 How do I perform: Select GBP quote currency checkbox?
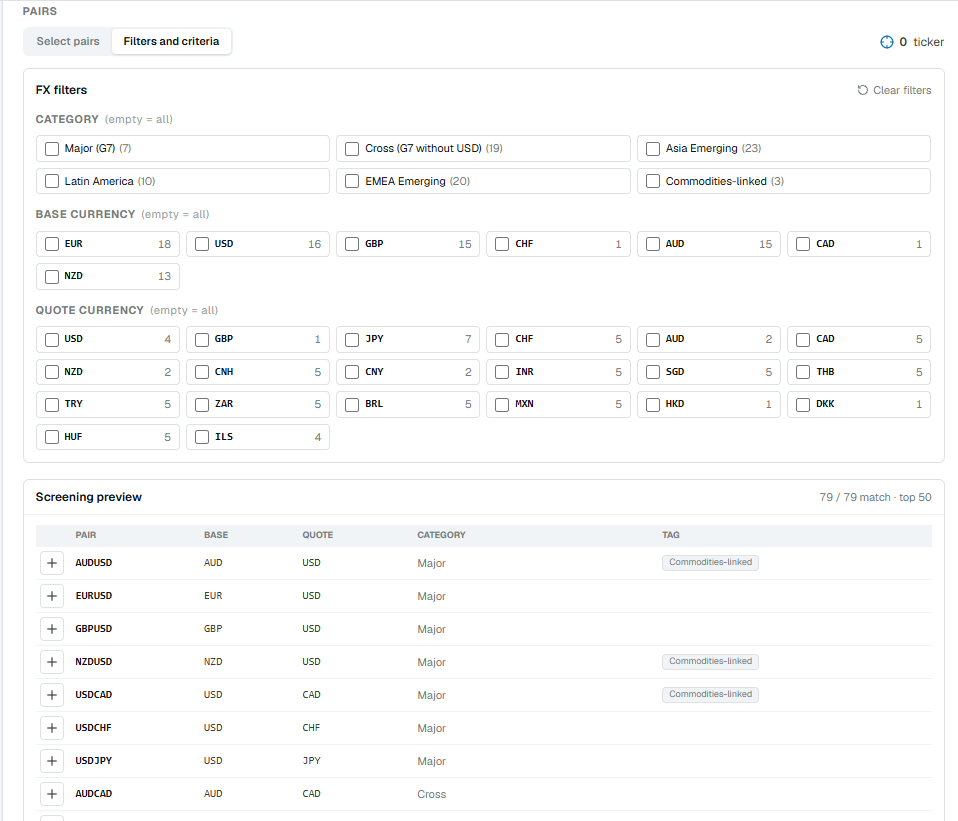tap(202, 340)
